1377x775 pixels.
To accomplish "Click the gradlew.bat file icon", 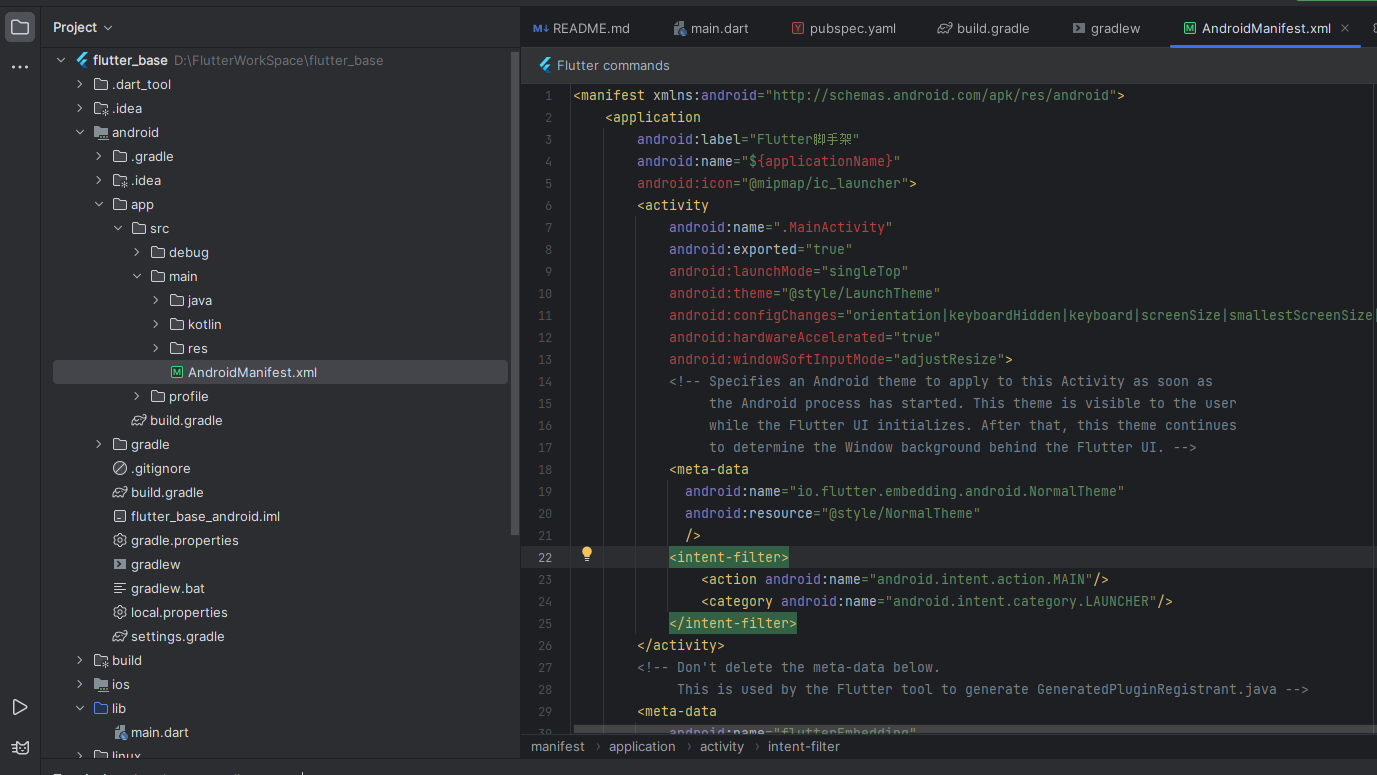I will [x=120, y=588].
